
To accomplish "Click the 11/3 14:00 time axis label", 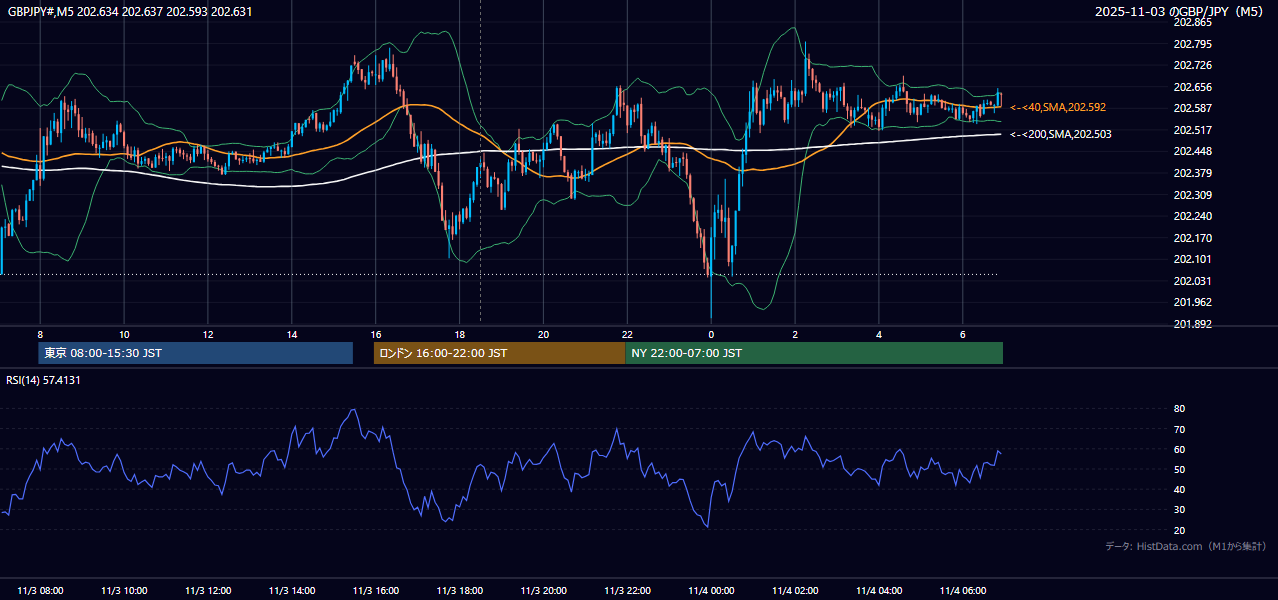I will [292, 590].
